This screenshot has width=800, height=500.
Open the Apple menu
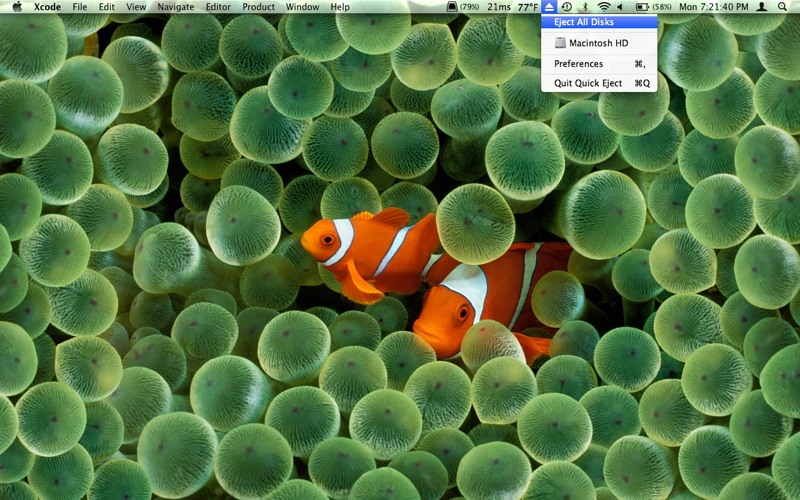[17, 7]
